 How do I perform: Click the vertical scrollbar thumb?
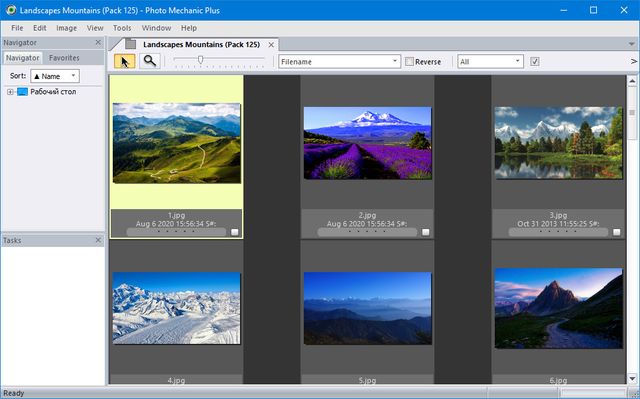coord(632,113)
